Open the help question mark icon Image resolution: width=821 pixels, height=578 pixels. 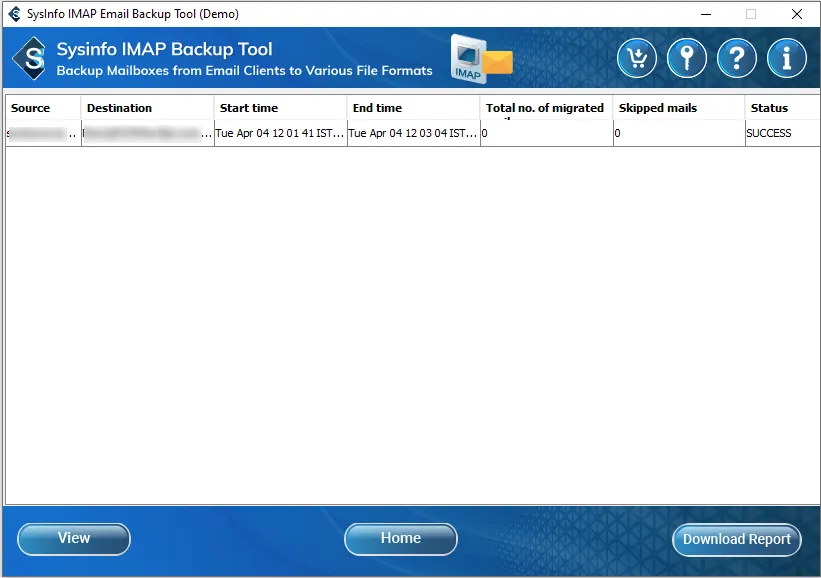pyautogui.click(x=737, y=59)
